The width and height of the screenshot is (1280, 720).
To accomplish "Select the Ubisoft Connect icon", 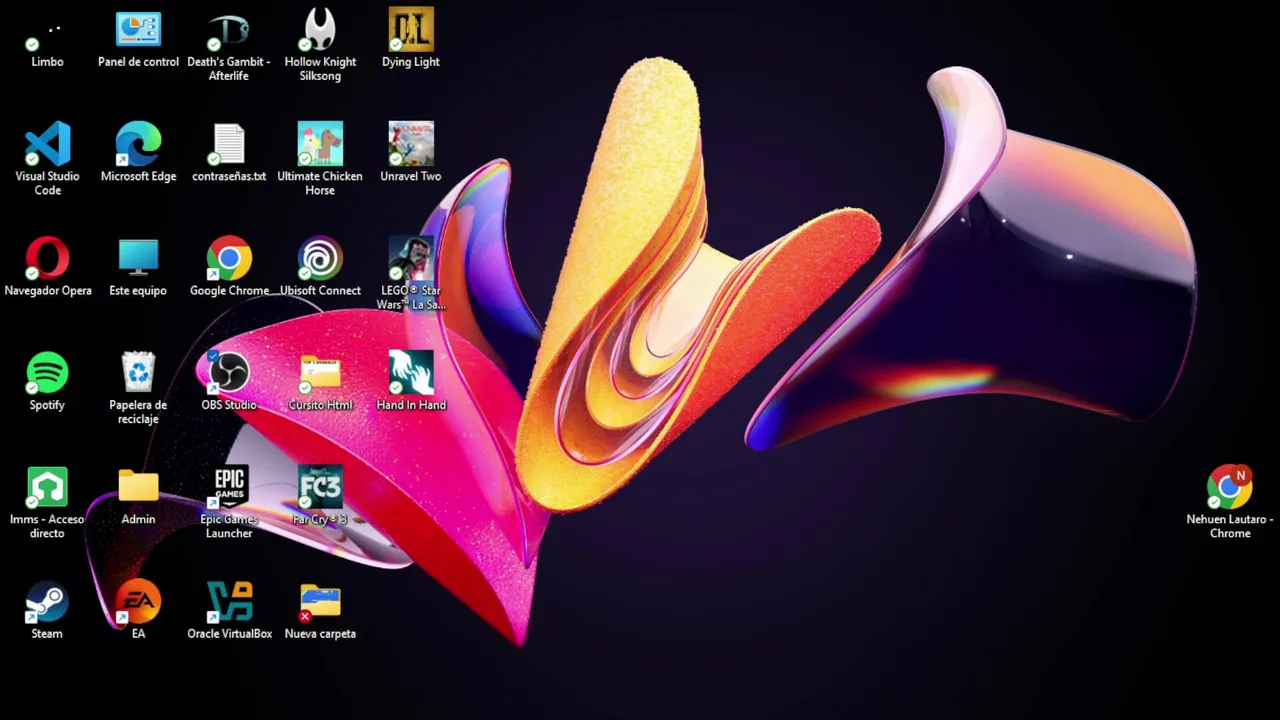I will pos(320,268).
